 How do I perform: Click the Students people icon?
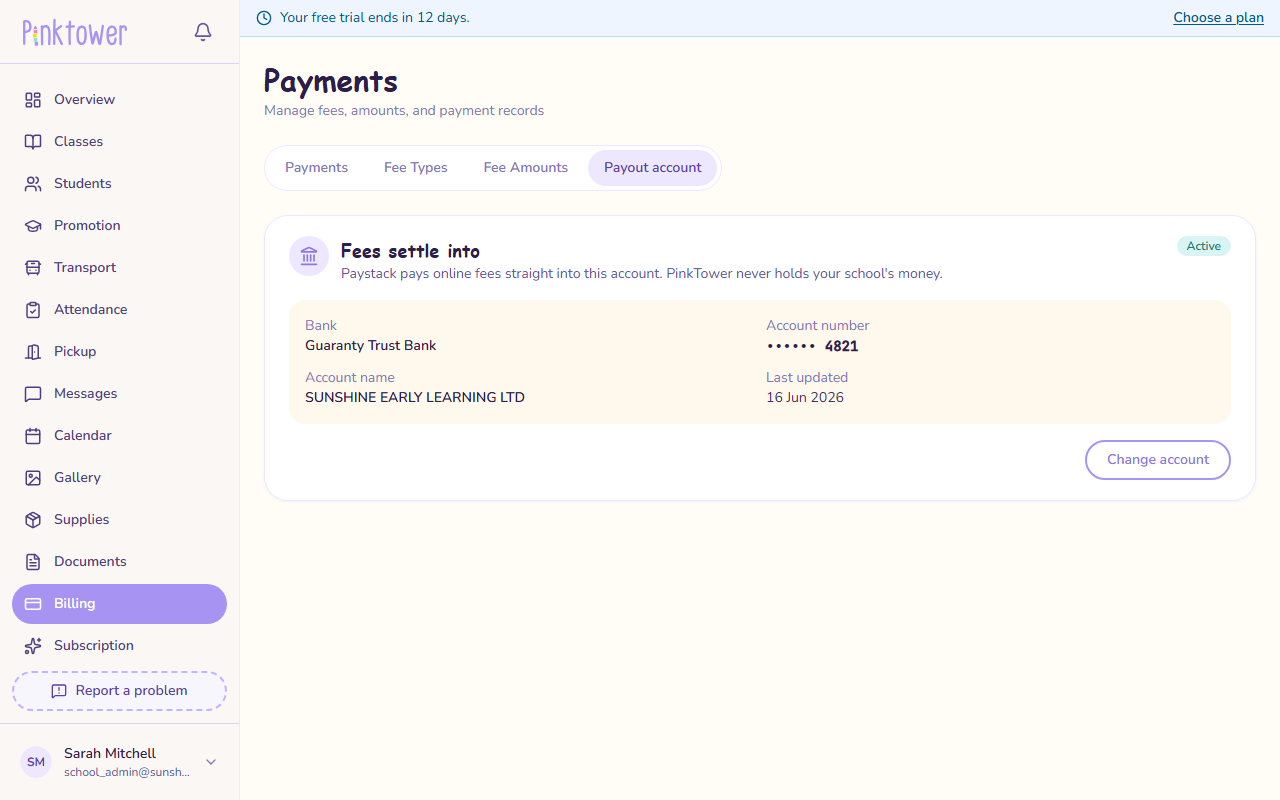33,184
